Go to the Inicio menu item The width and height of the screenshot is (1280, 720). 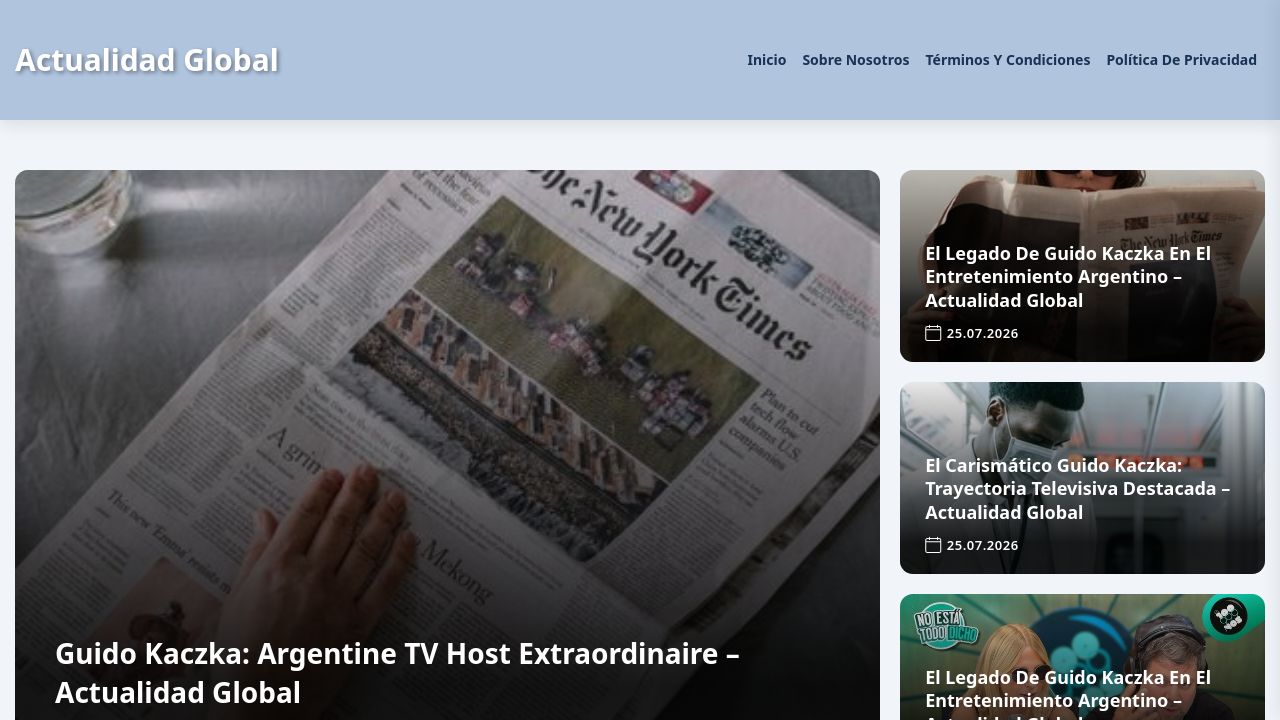766,60
